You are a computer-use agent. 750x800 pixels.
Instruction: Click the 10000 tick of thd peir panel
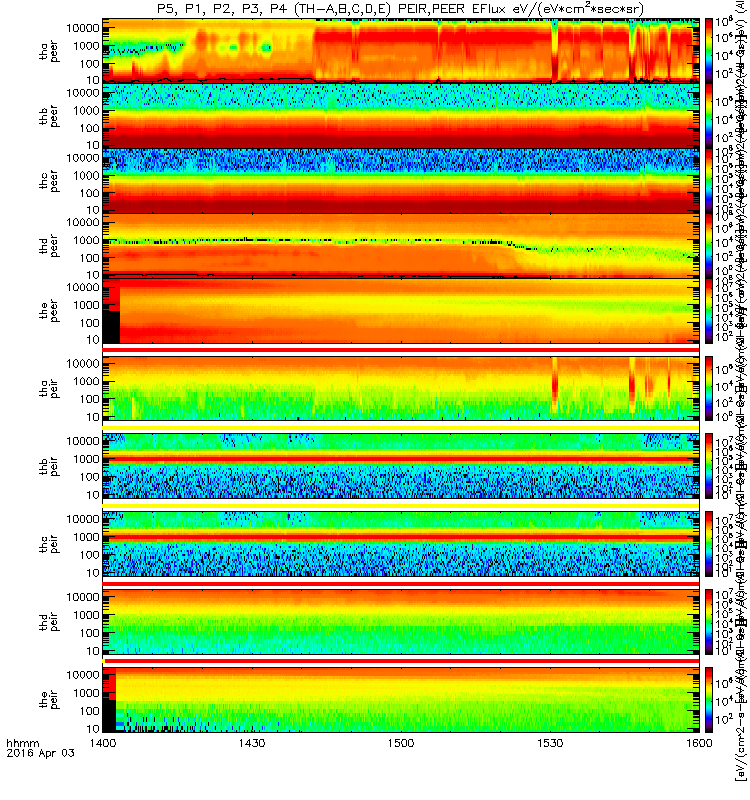coord(82,597)
